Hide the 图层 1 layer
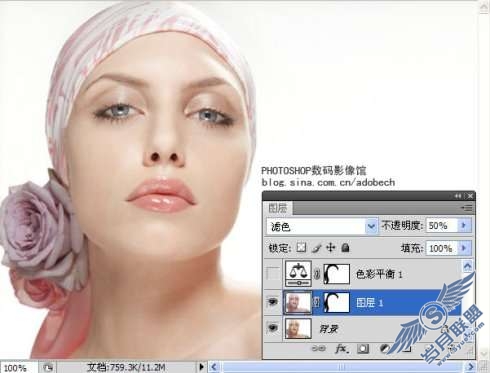This screenshot has height=373, width=490. (273, 302)
